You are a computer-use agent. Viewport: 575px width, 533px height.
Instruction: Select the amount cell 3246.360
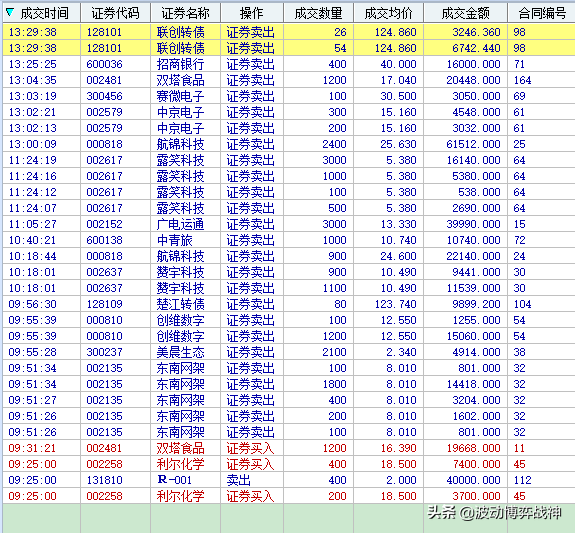pyautogui.click(x=476, y=32)
